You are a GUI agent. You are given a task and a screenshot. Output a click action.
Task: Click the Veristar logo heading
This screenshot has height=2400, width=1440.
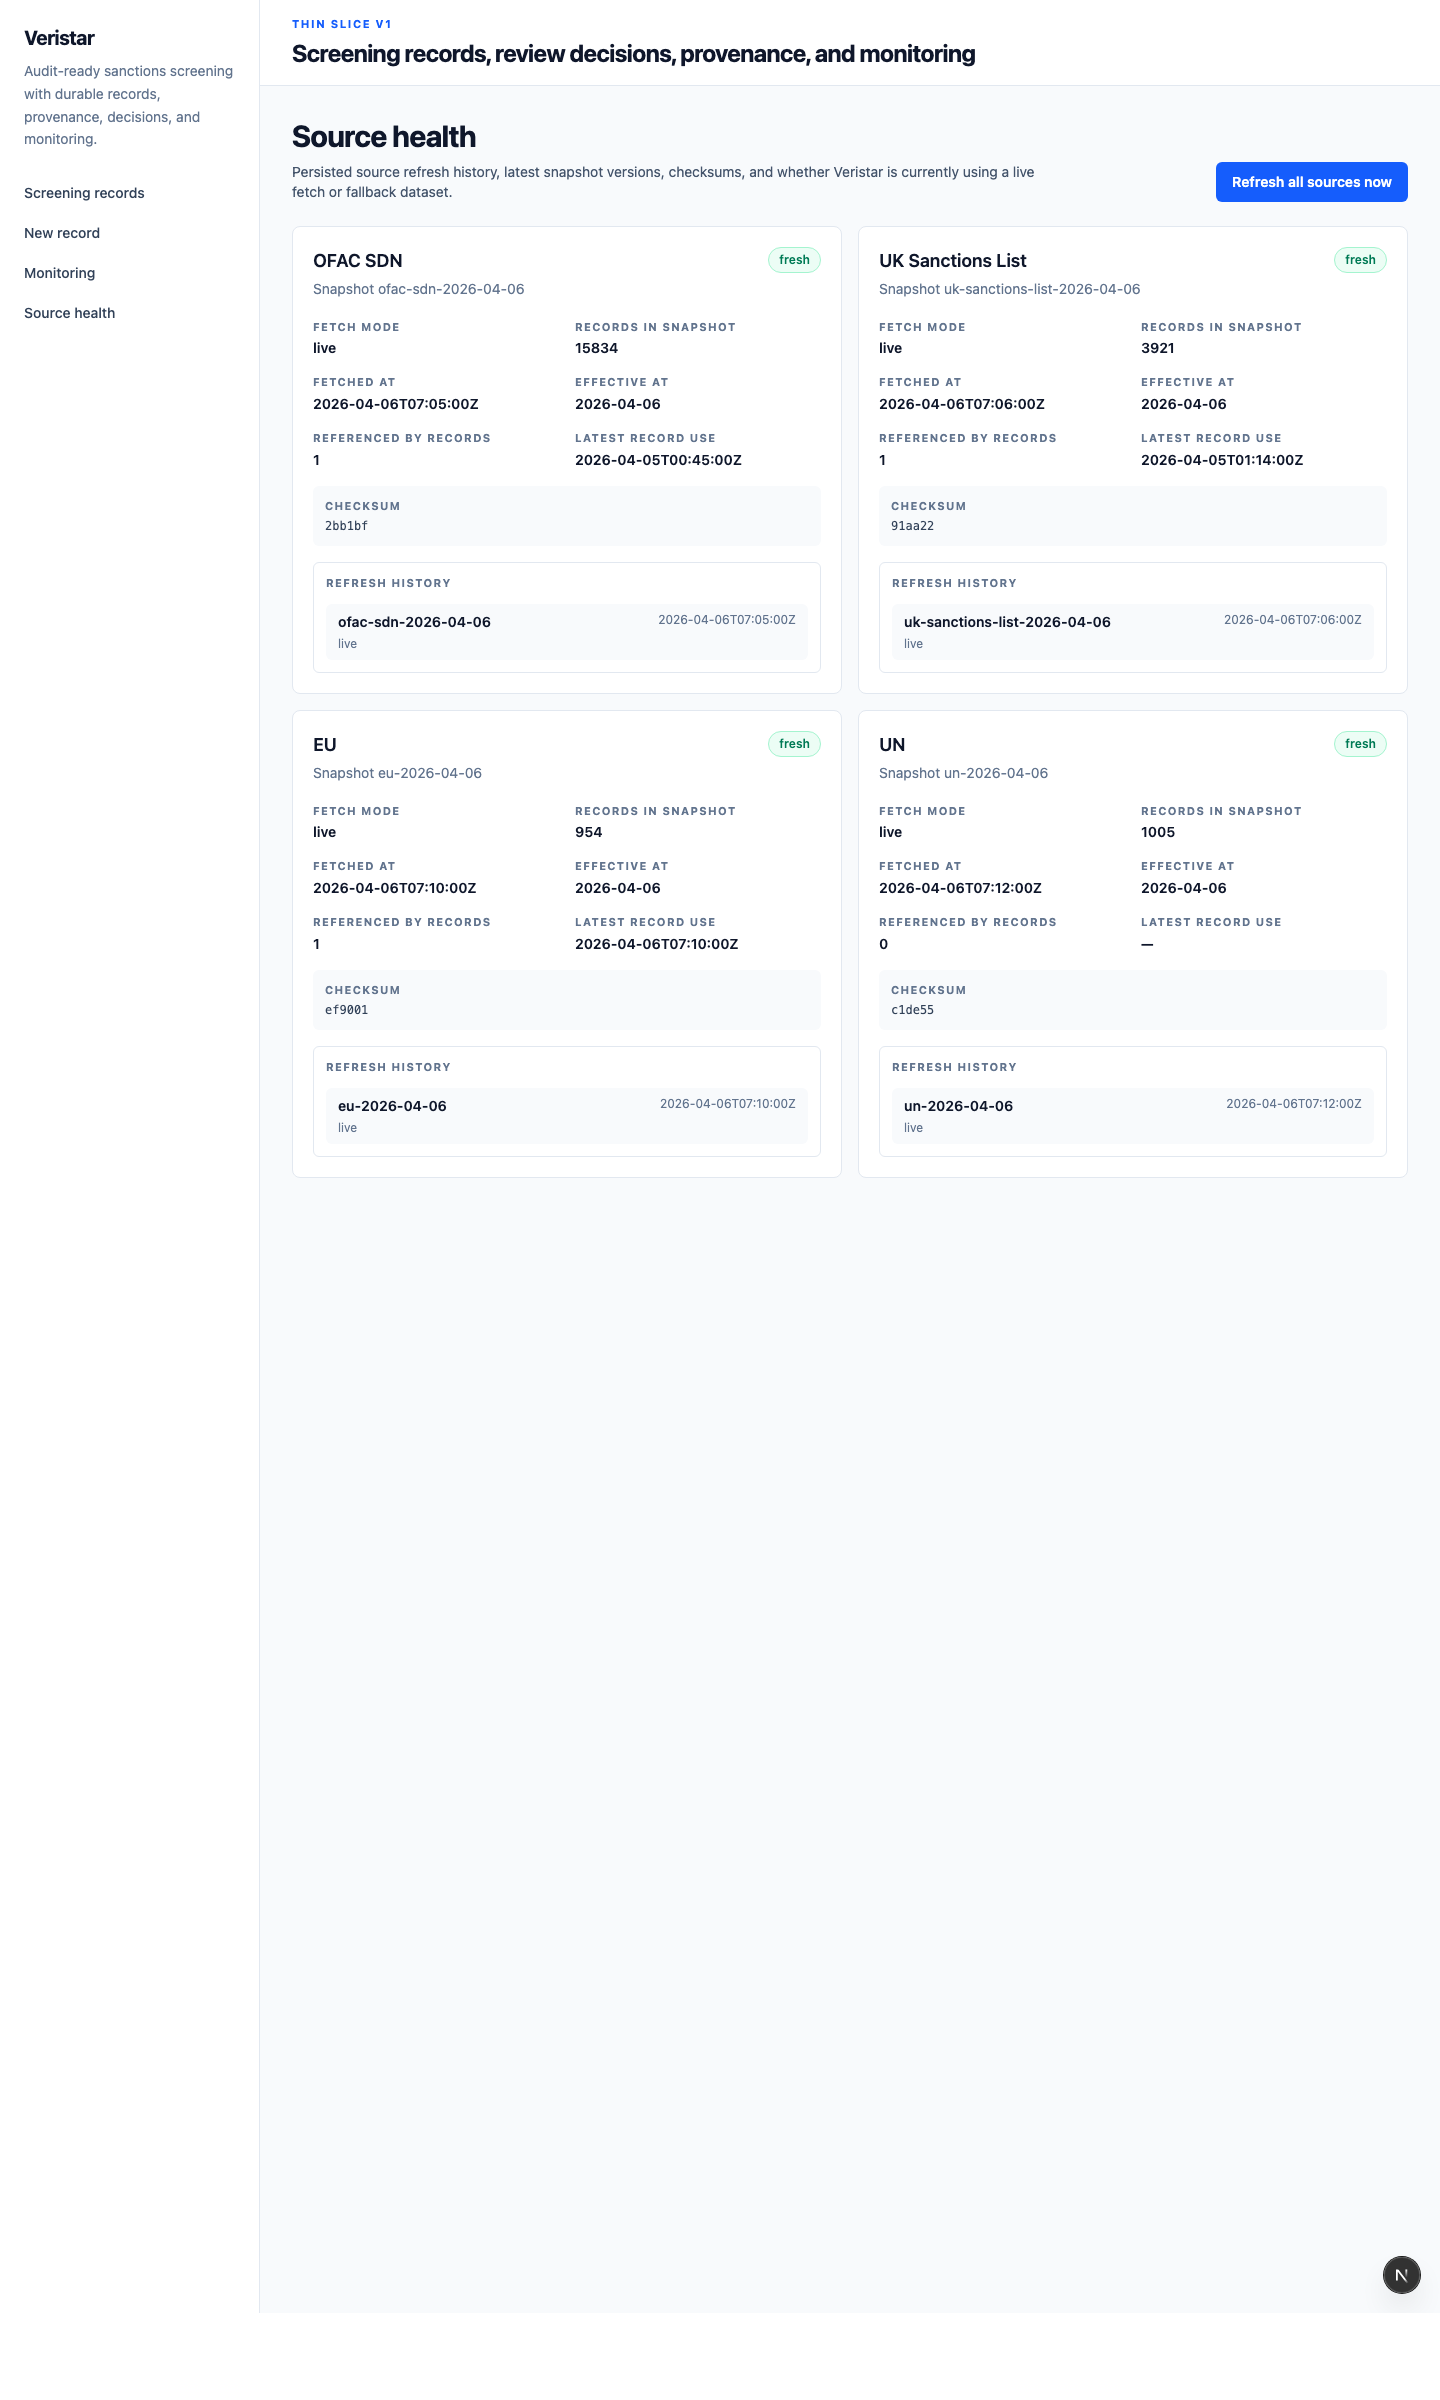point(59,38)
